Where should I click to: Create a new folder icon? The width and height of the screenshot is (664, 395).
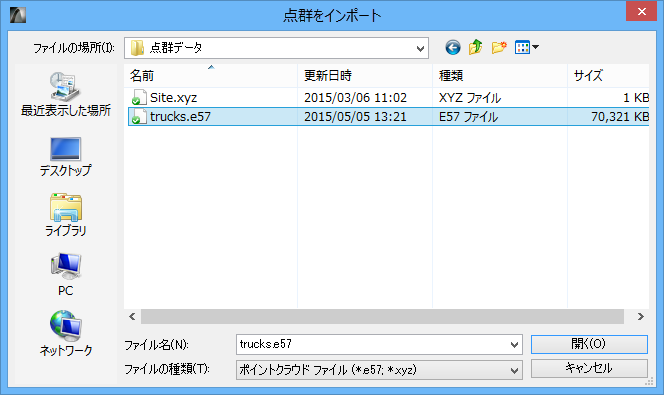click(499, 47)
